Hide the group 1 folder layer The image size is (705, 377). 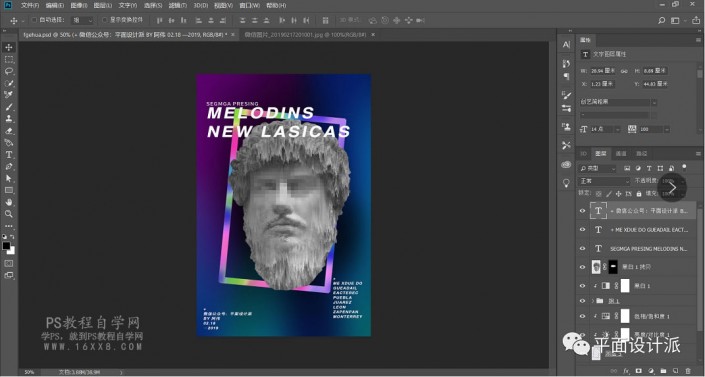(x=582, y=301)
